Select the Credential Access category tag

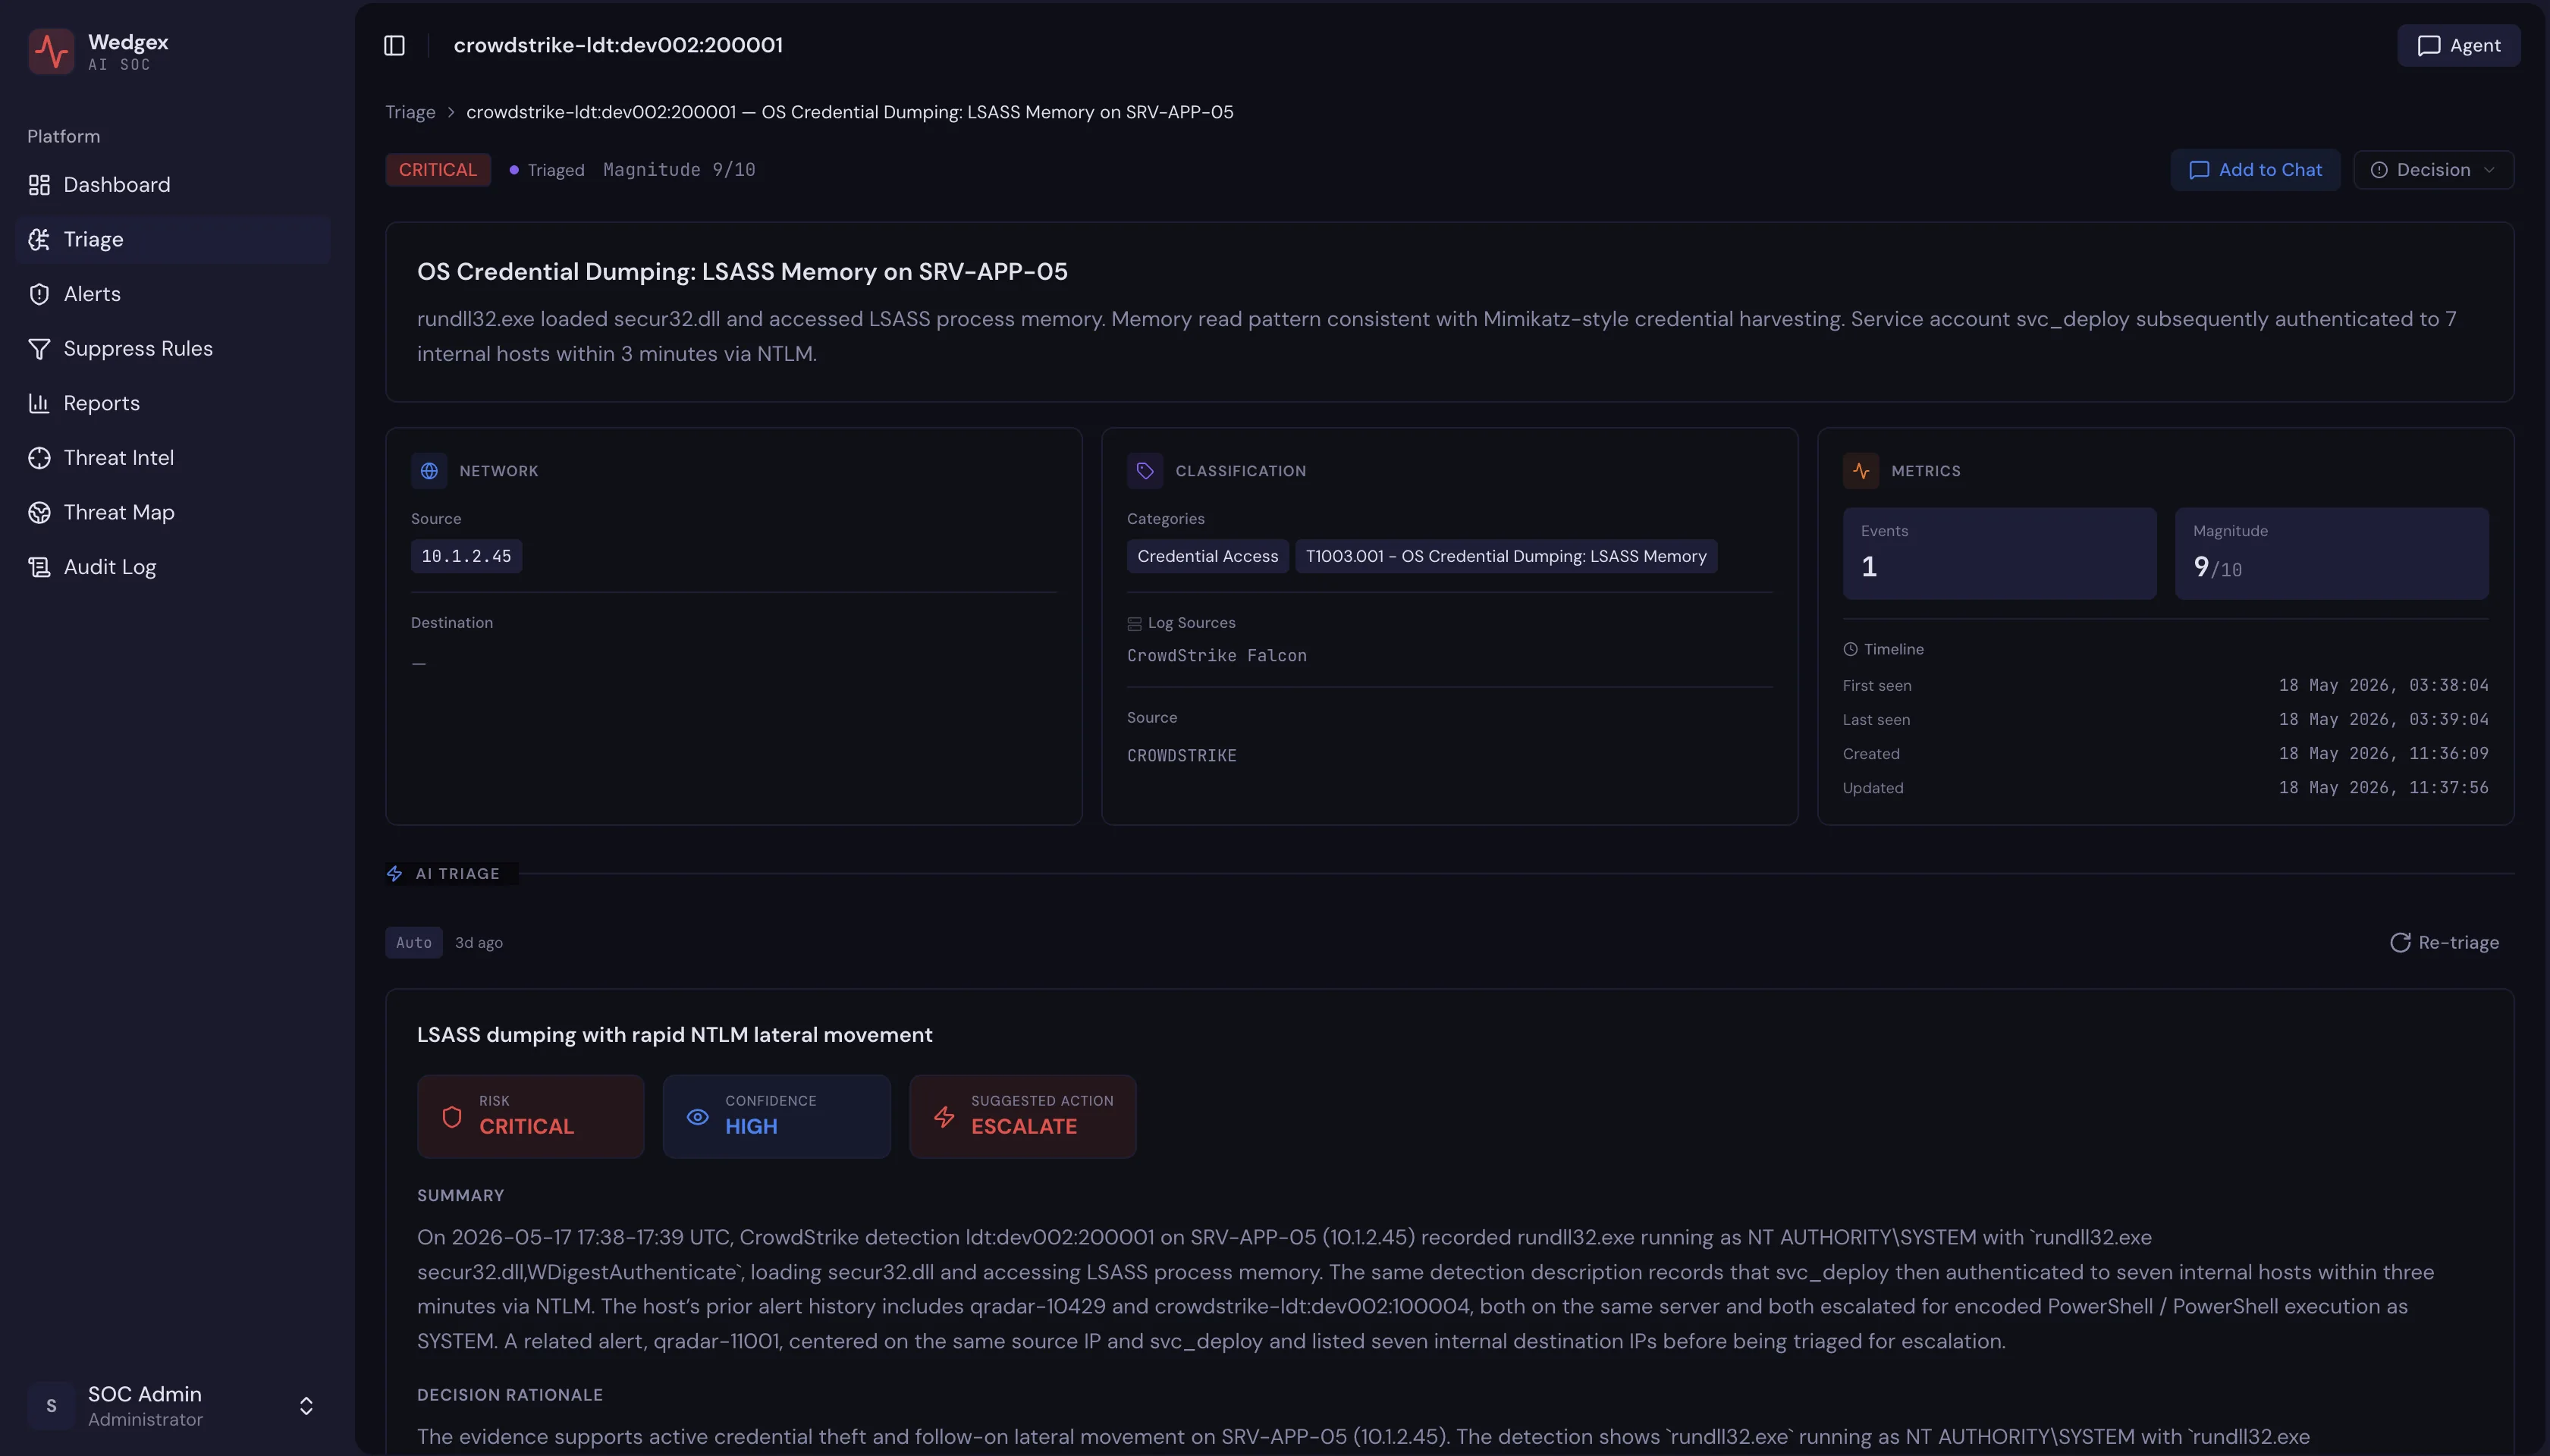tap(1207, 556)
